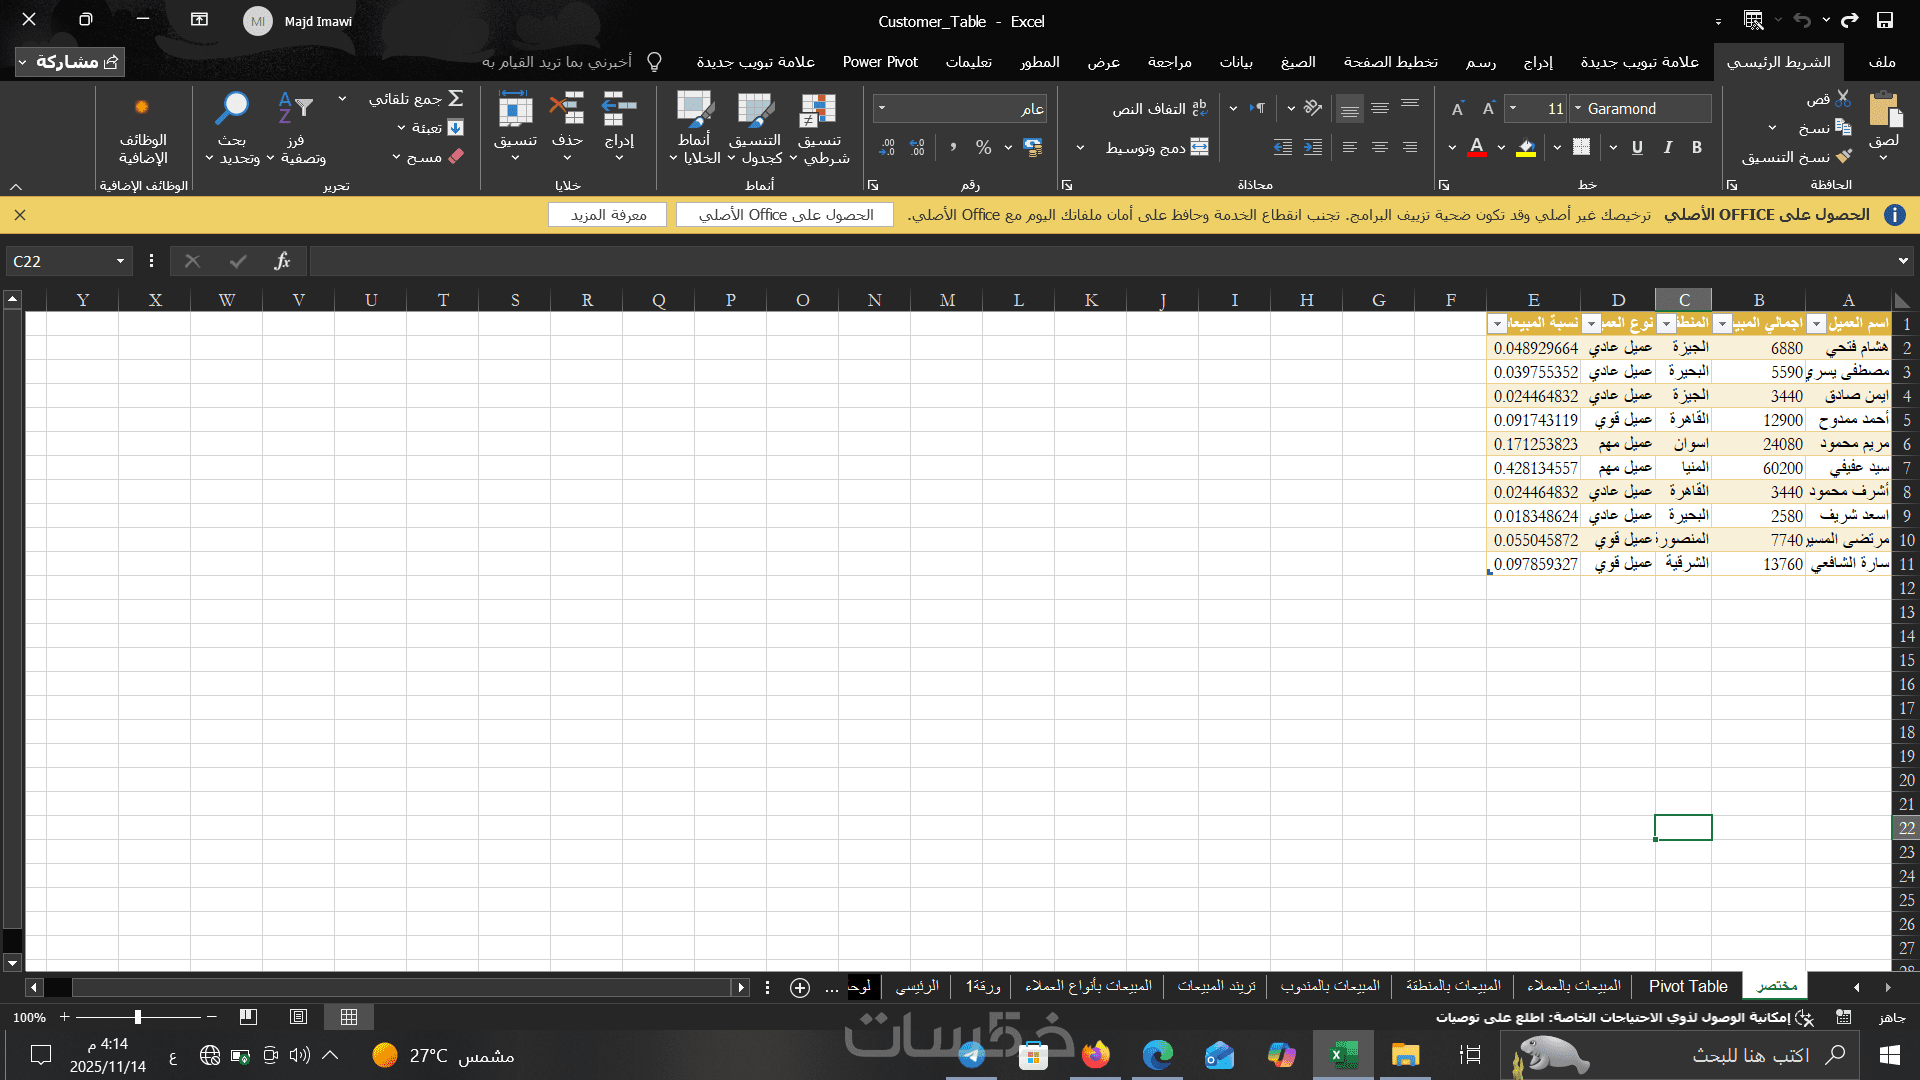
Task: Open the number format dropdown showing عام
Action: (882, 108)
